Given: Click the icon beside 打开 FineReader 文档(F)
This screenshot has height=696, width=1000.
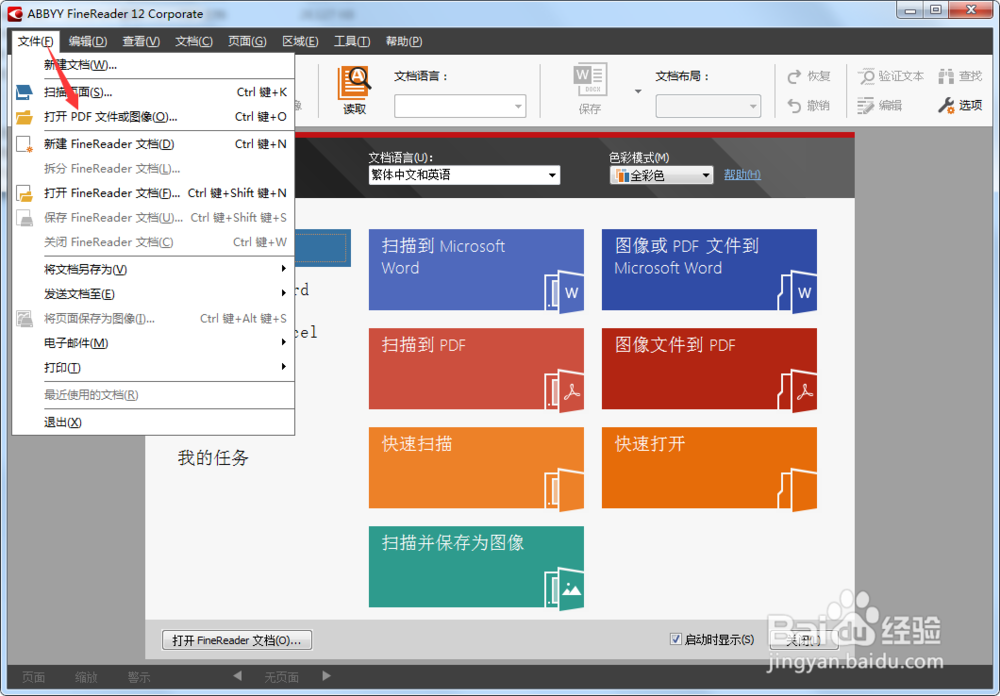Looking at the screenshot, I should 24,193.
